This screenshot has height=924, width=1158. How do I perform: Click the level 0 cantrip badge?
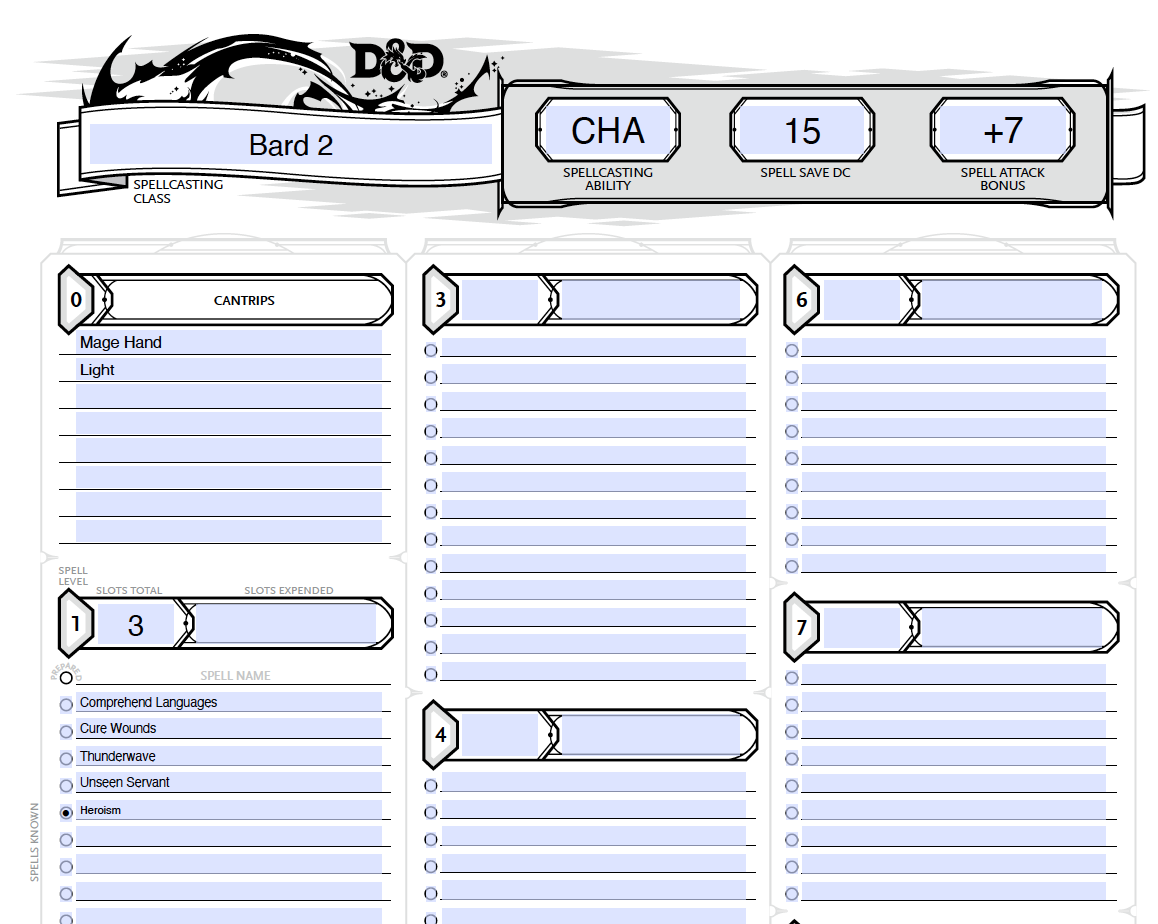point(75,299)
